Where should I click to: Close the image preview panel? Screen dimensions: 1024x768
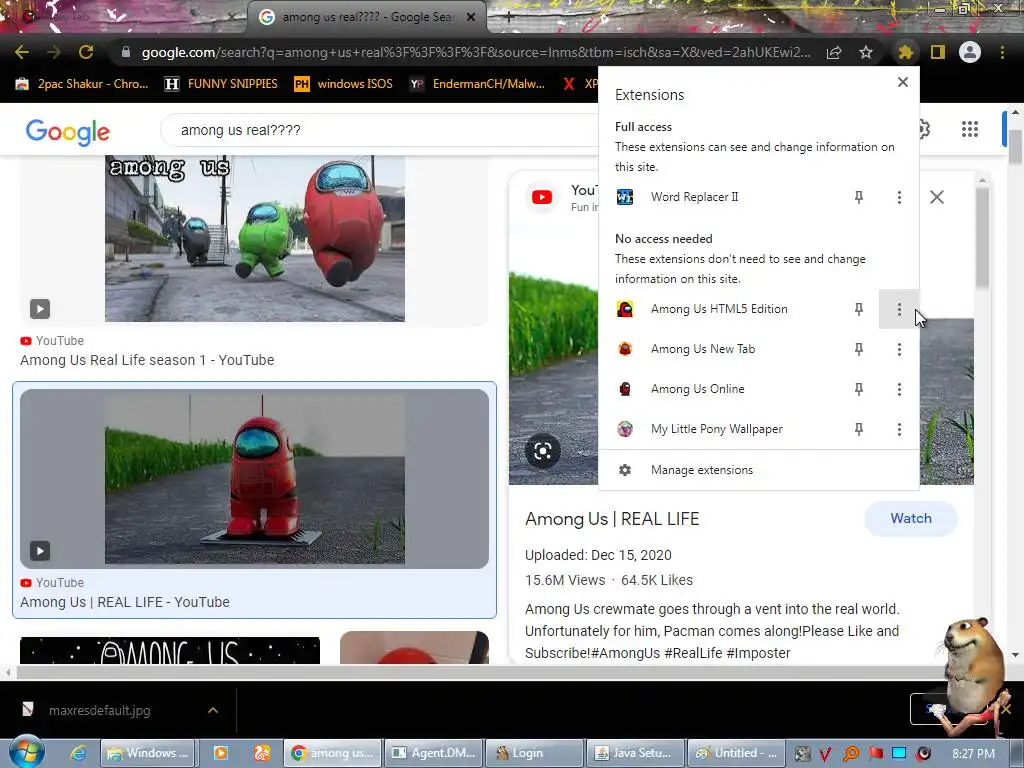point(936,197)
